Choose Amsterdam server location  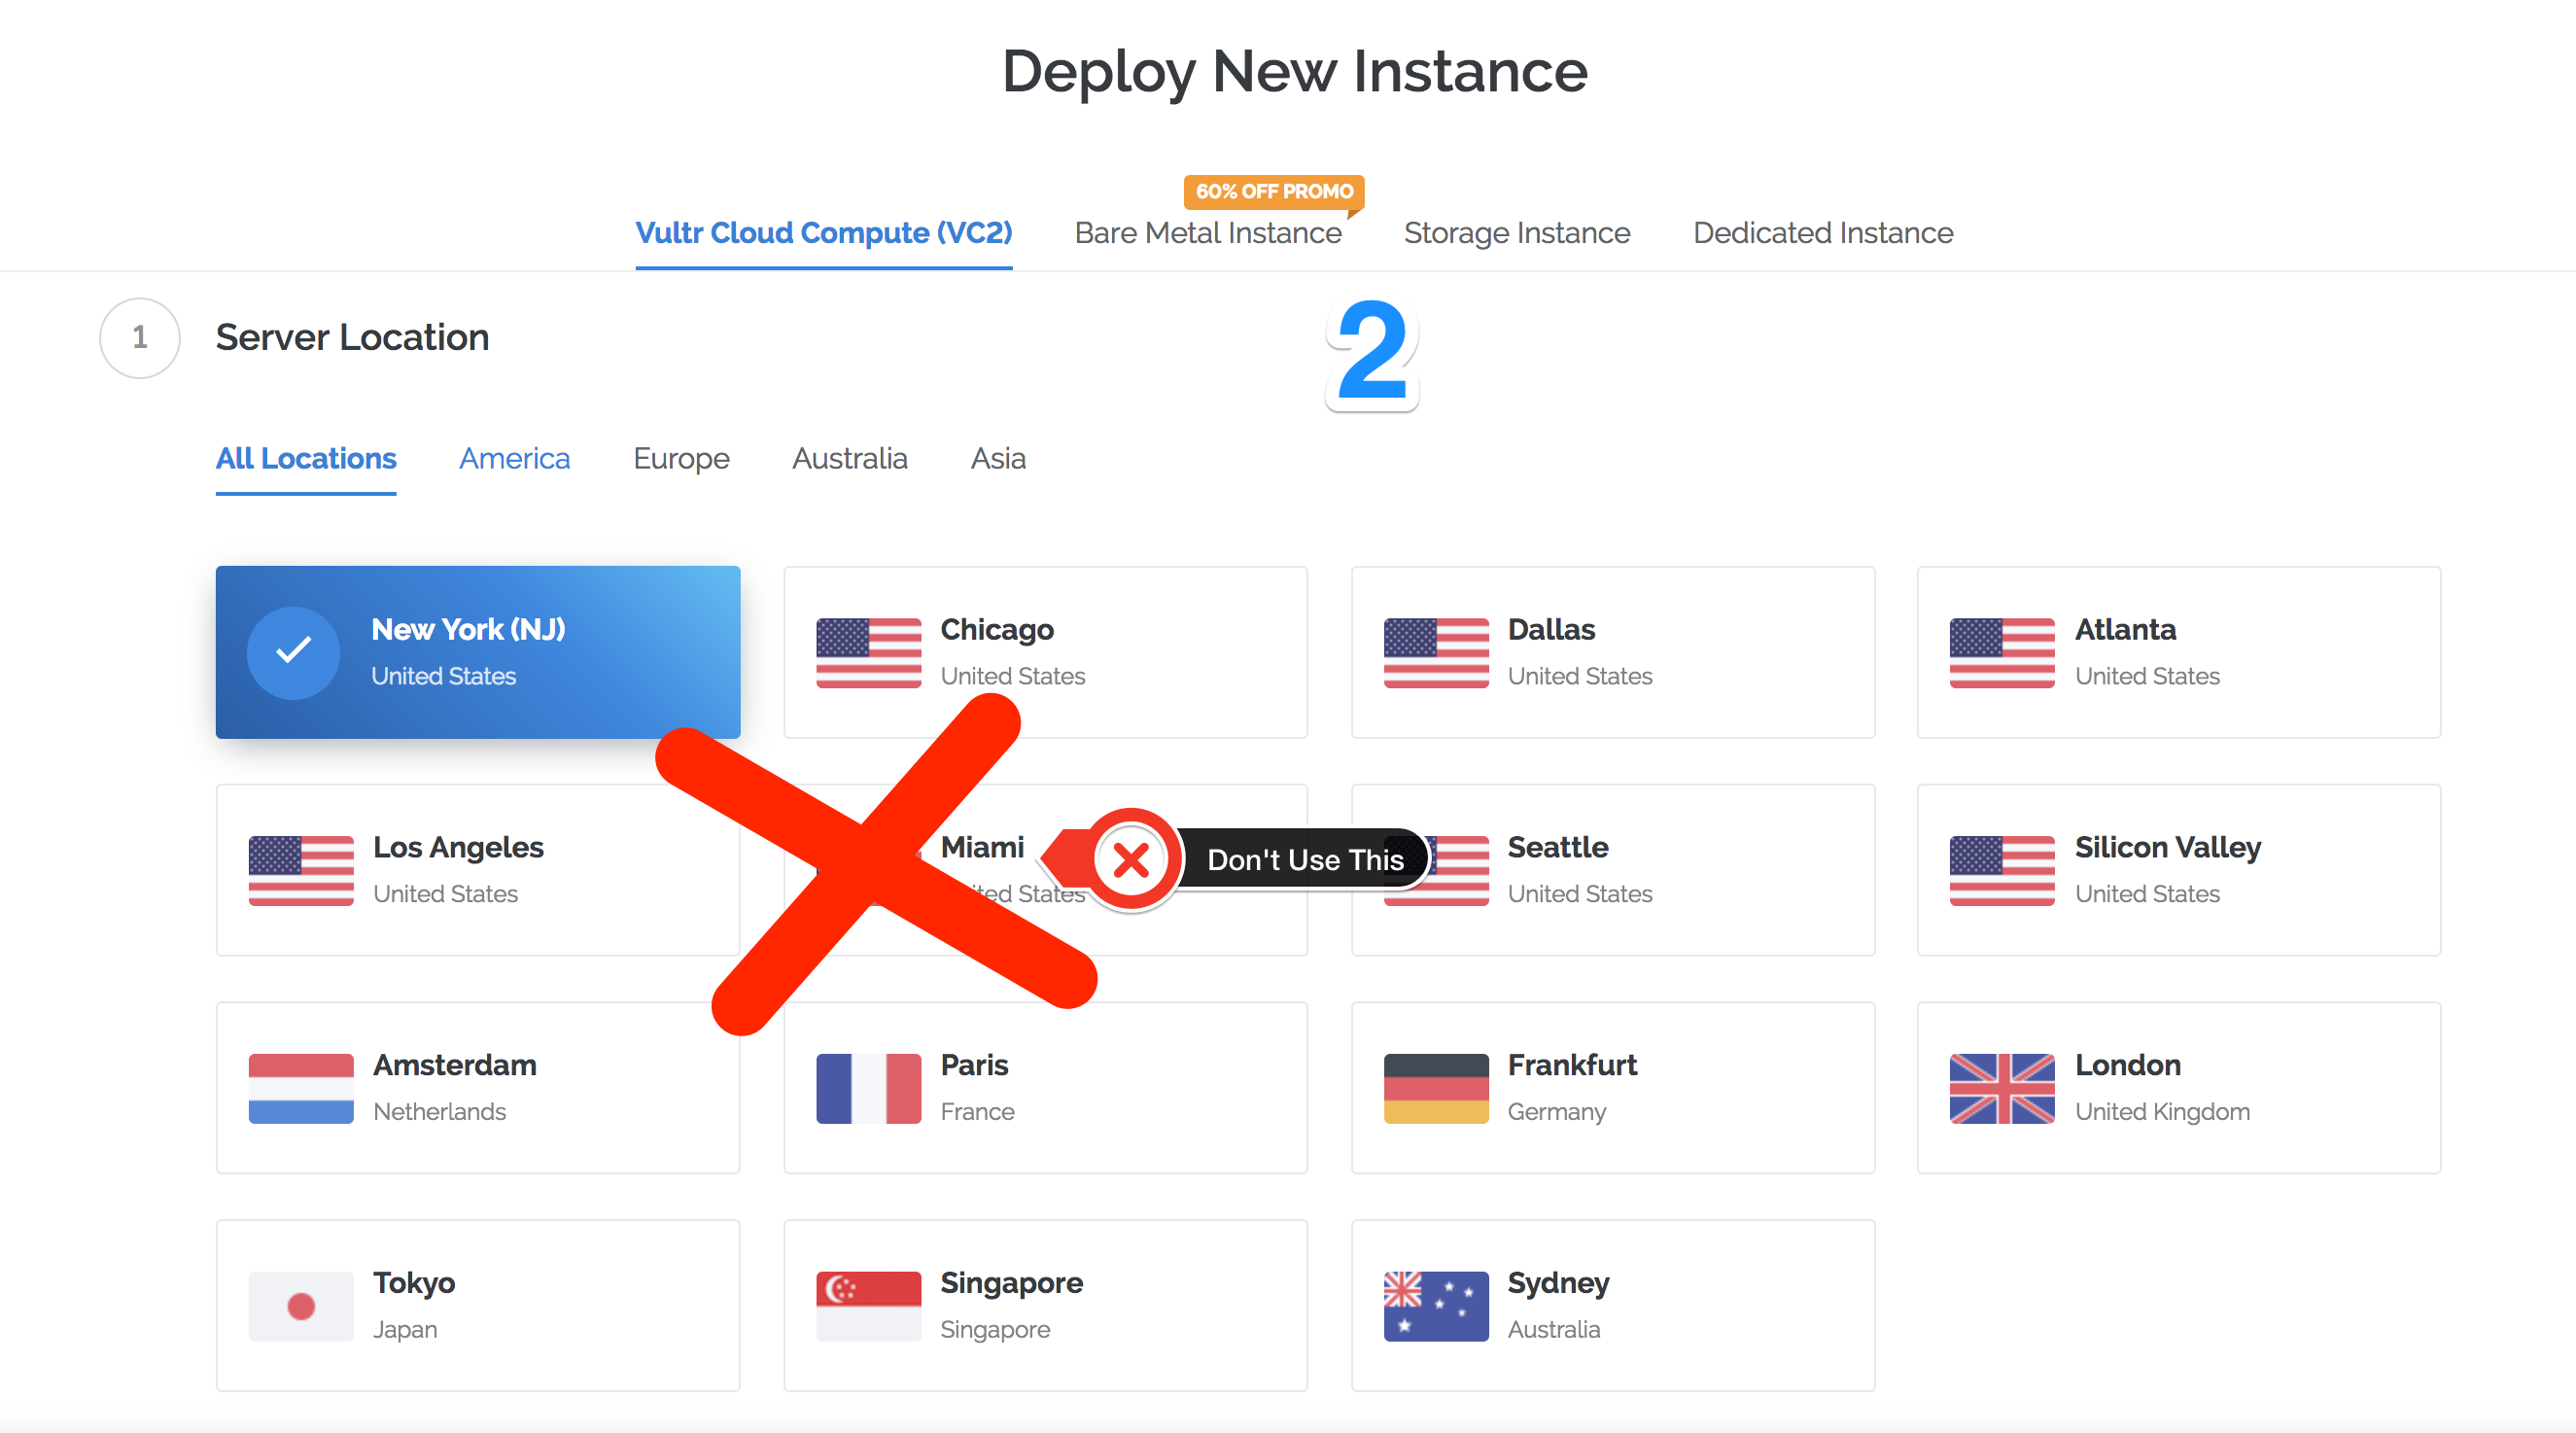click(x=478, y=1088)
